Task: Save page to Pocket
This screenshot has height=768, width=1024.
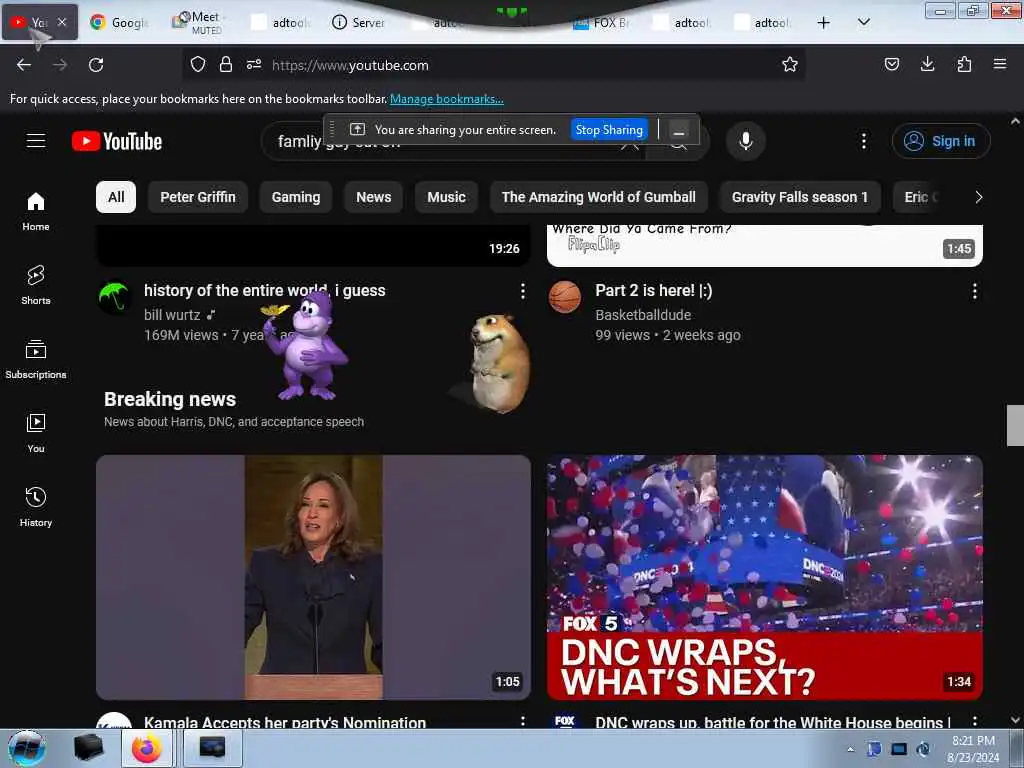Action: (891, 64)
